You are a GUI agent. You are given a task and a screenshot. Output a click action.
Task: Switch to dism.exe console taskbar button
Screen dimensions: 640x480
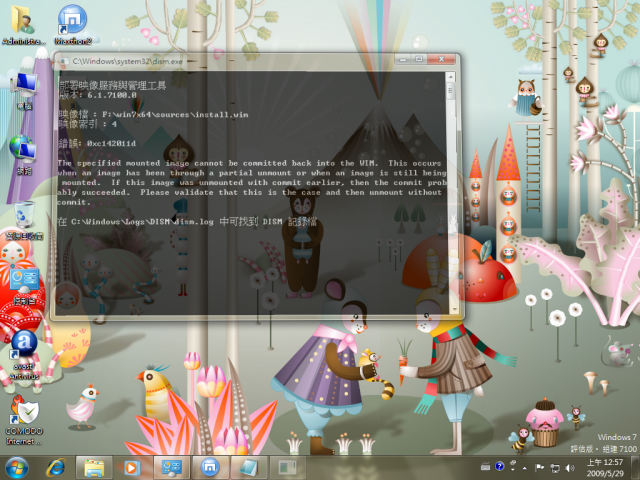(x=287, y=468)
